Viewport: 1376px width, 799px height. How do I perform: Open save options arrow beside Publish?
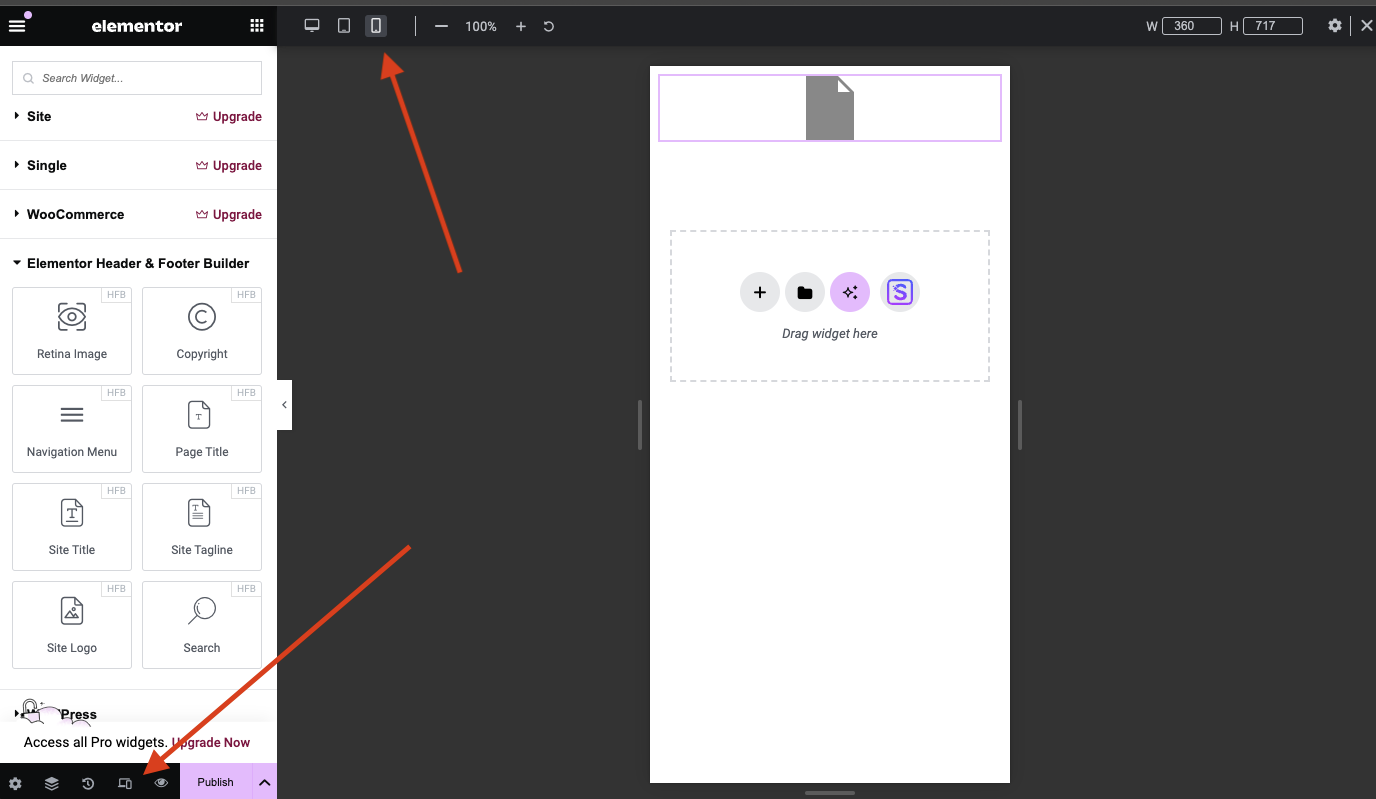(264, 782)
